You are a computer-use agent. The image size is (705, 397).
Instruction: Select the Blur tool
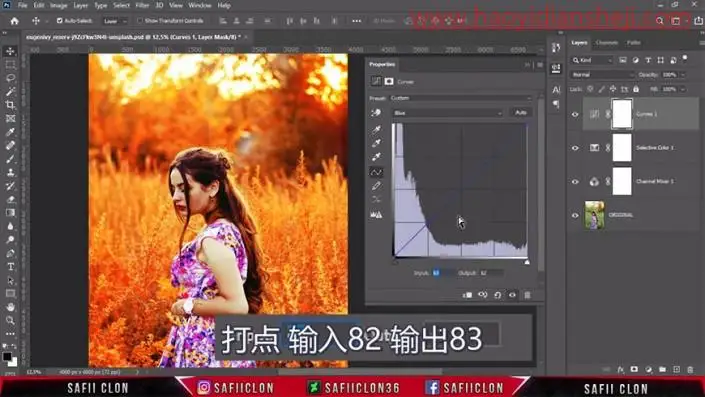point(10,227)
